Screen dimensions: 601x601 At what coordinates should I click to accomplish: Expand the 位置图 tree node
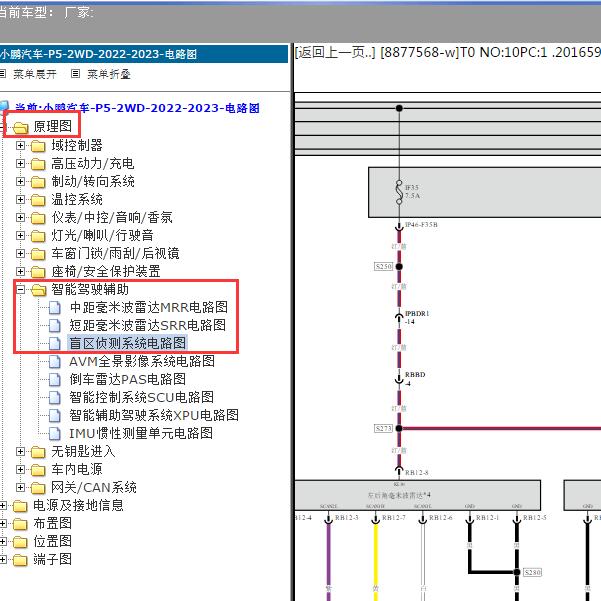coord(3,542)
